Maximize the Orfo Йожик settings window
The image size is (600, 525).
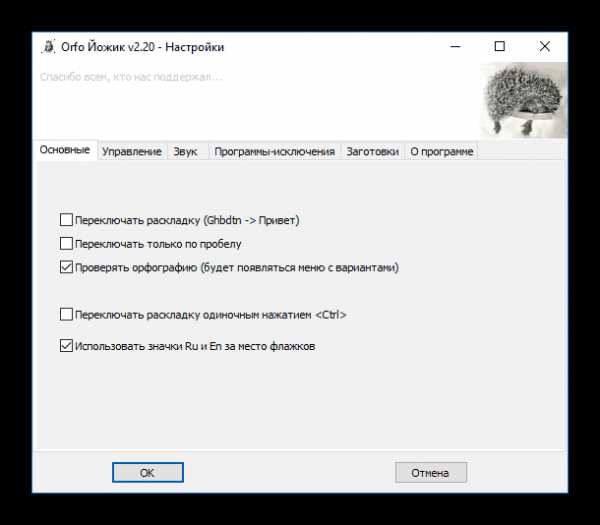pyautogui.click(x=500, y=47)
